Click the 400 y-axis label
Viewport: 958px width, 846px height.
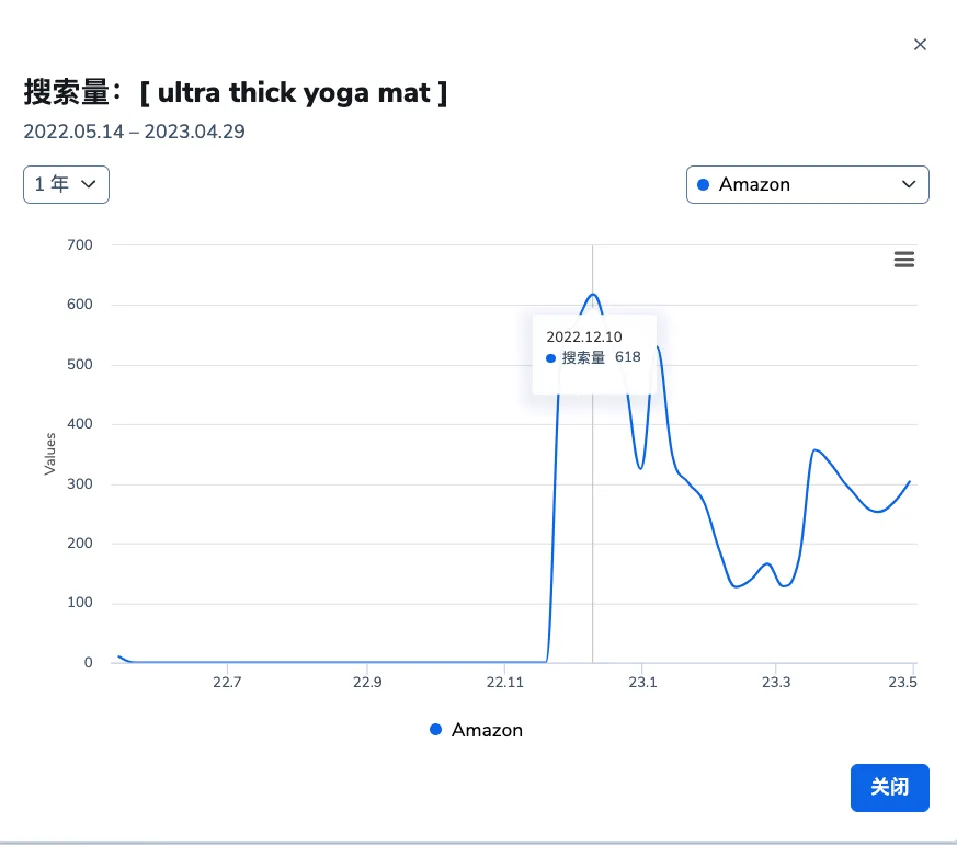tap(79, 424)
